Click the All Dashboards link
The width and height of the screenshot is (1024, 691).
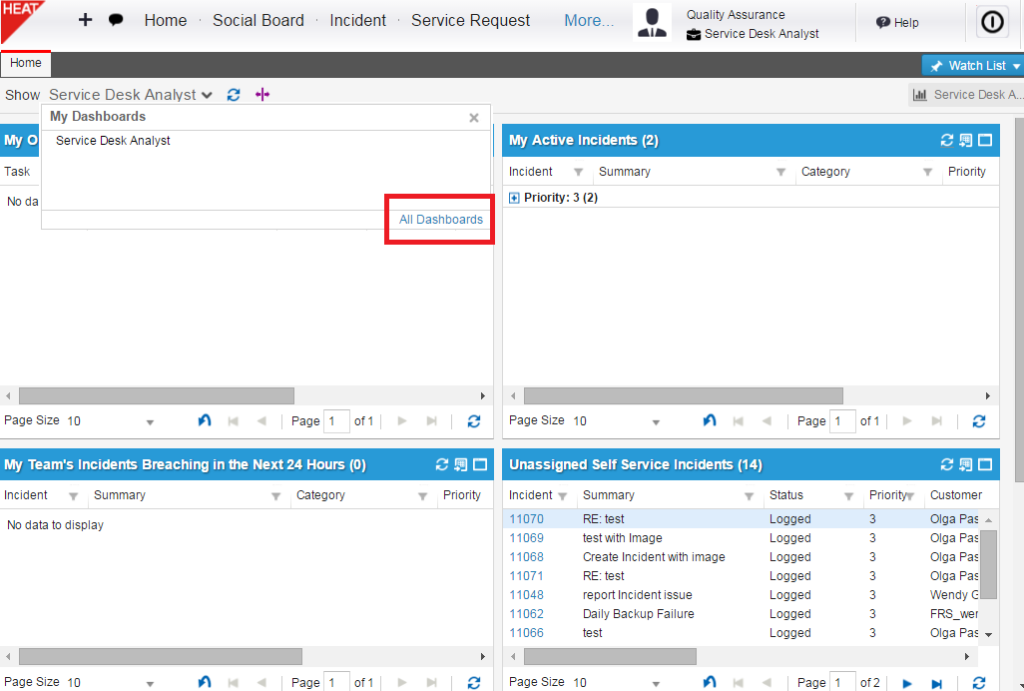(x=441, y=219)
